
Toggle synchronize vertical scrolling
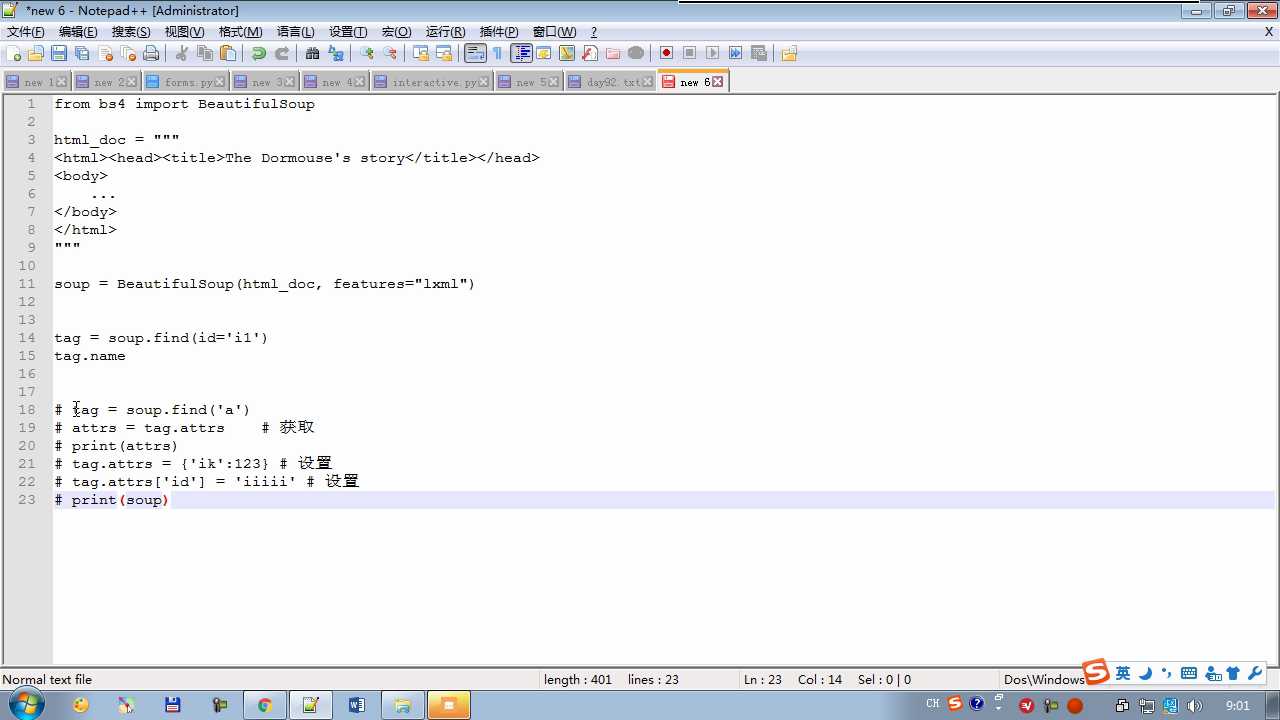(x=421, y=53)
